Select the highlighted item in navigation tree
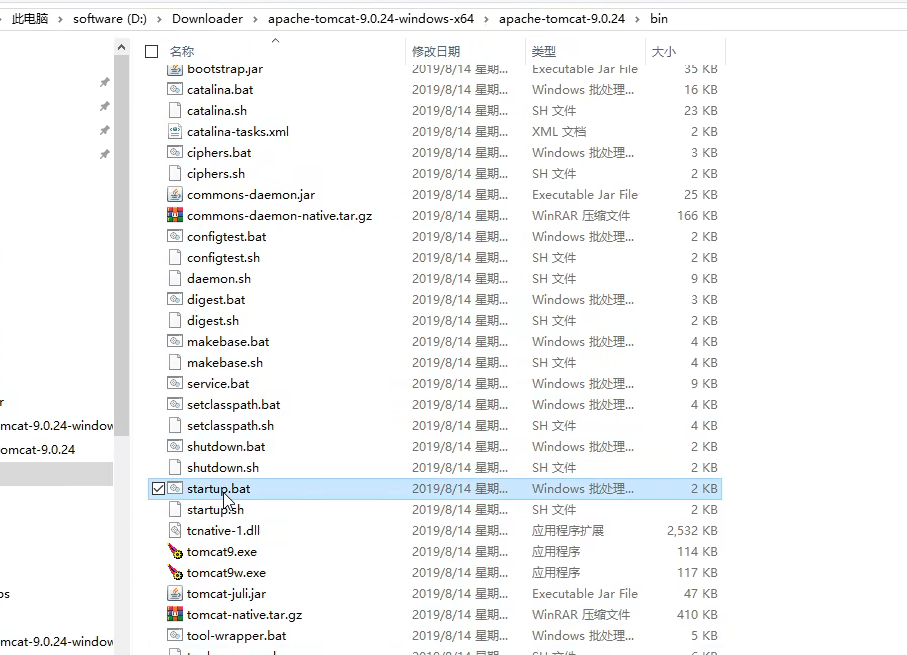The image size is (907, 655). 56,474
